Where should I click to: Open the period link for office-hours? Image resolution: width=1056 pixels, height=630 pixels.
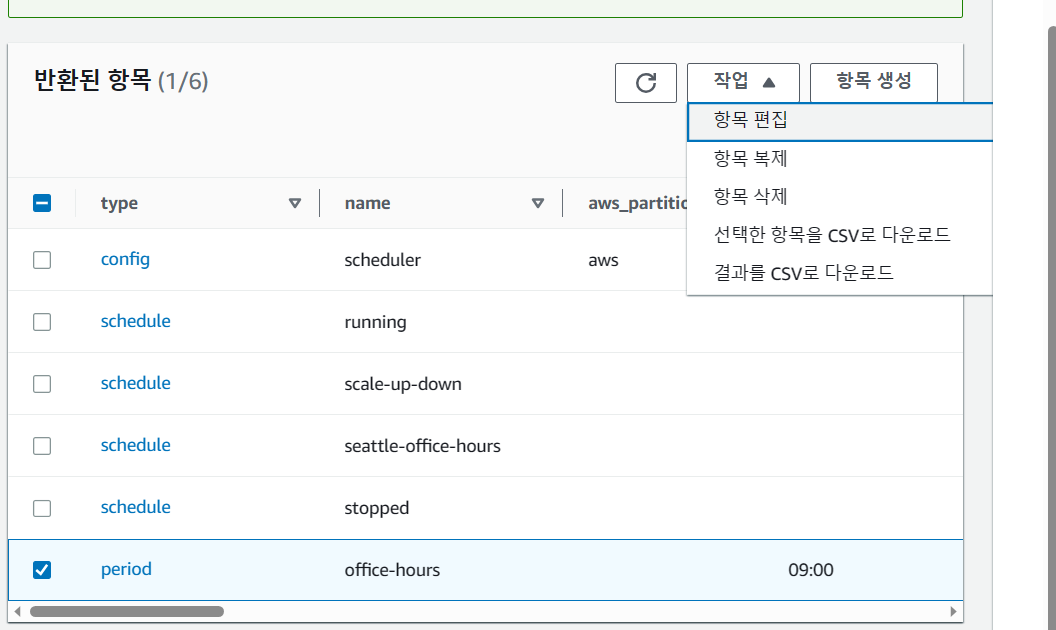[x=126, y=569]
